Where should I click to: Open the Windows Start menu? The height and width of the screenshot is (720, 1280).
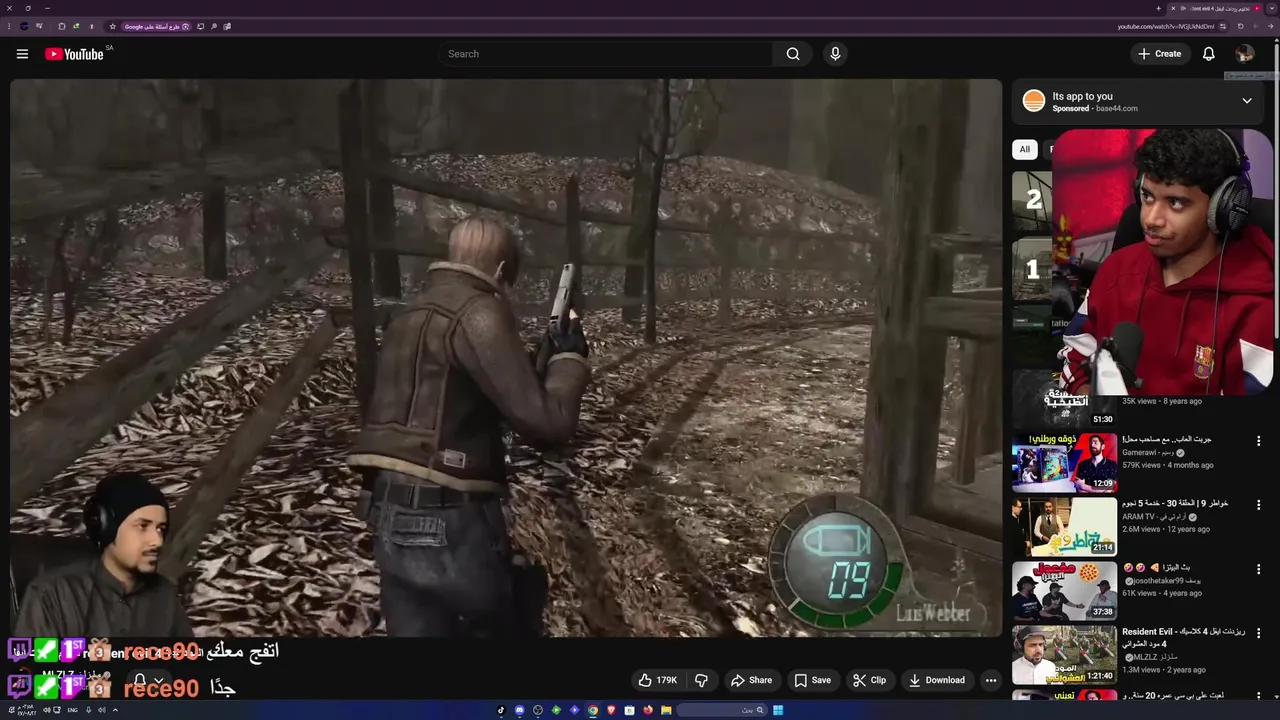(778, 710)
